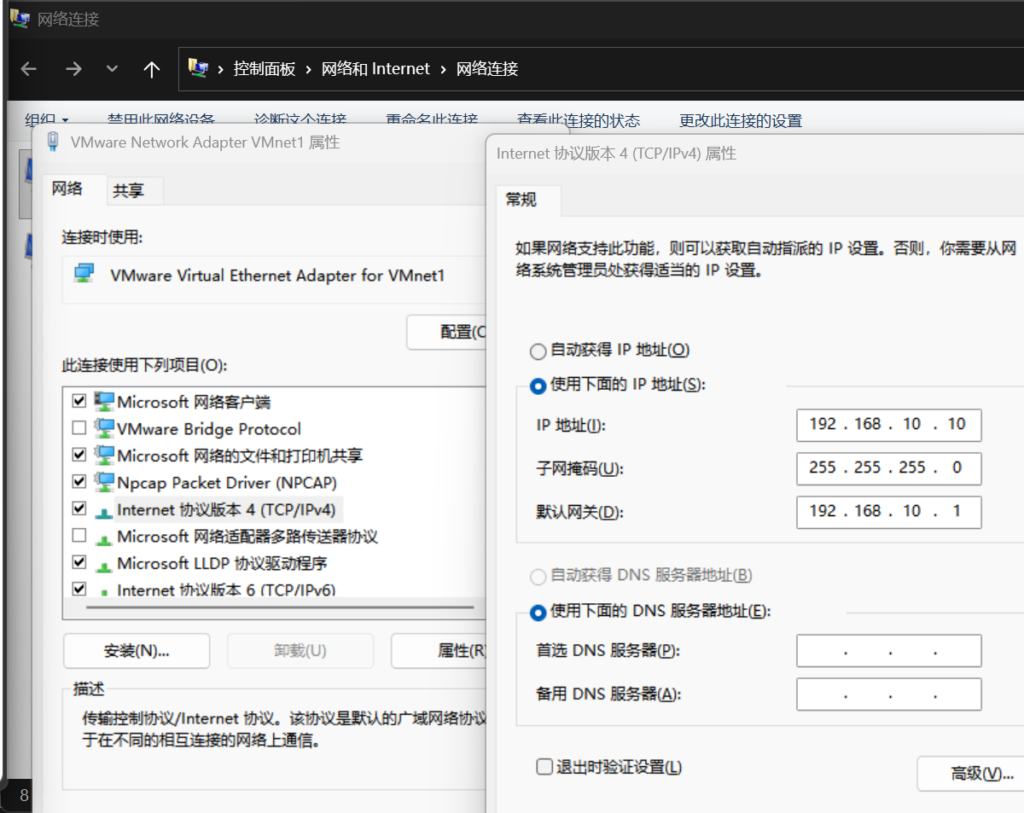1024x813 pixels.
Task: Click the Microsoft LLDP protocol driver icon
Action: (x=104, y=563)
